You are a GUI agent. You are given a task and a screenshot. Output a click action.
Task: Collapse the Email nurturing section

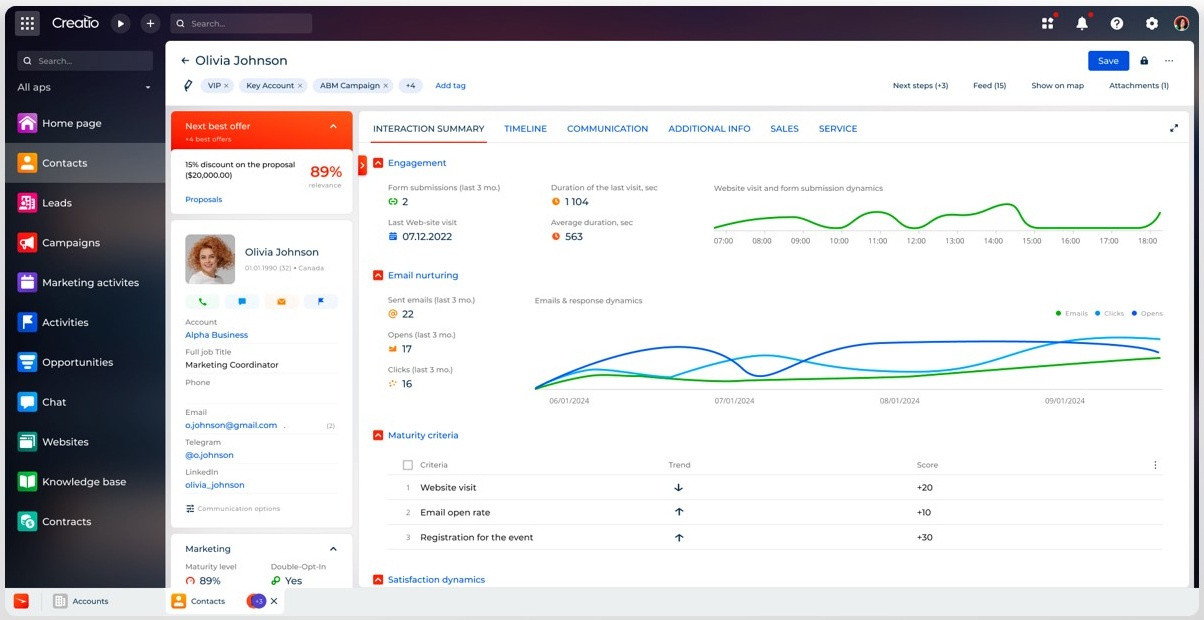click(x=378, y=275)
